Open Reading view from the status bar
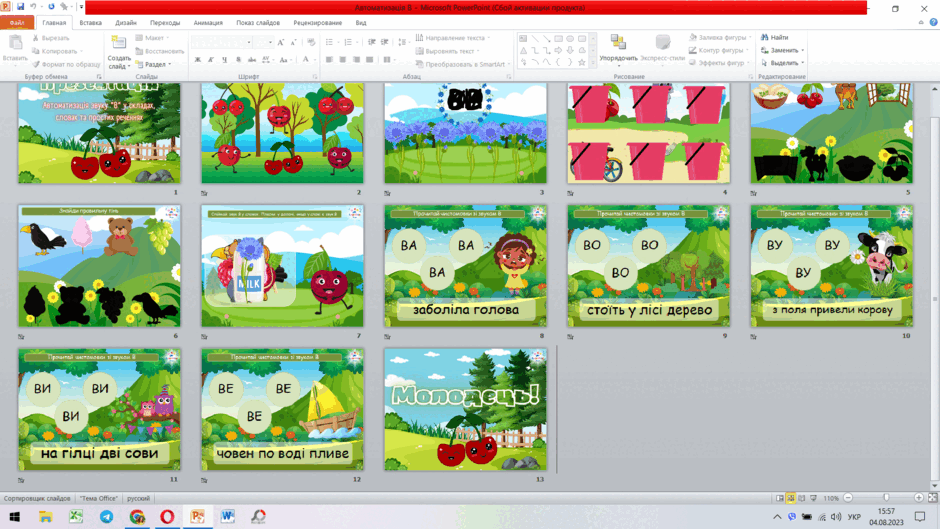 (x=802, y=498)
